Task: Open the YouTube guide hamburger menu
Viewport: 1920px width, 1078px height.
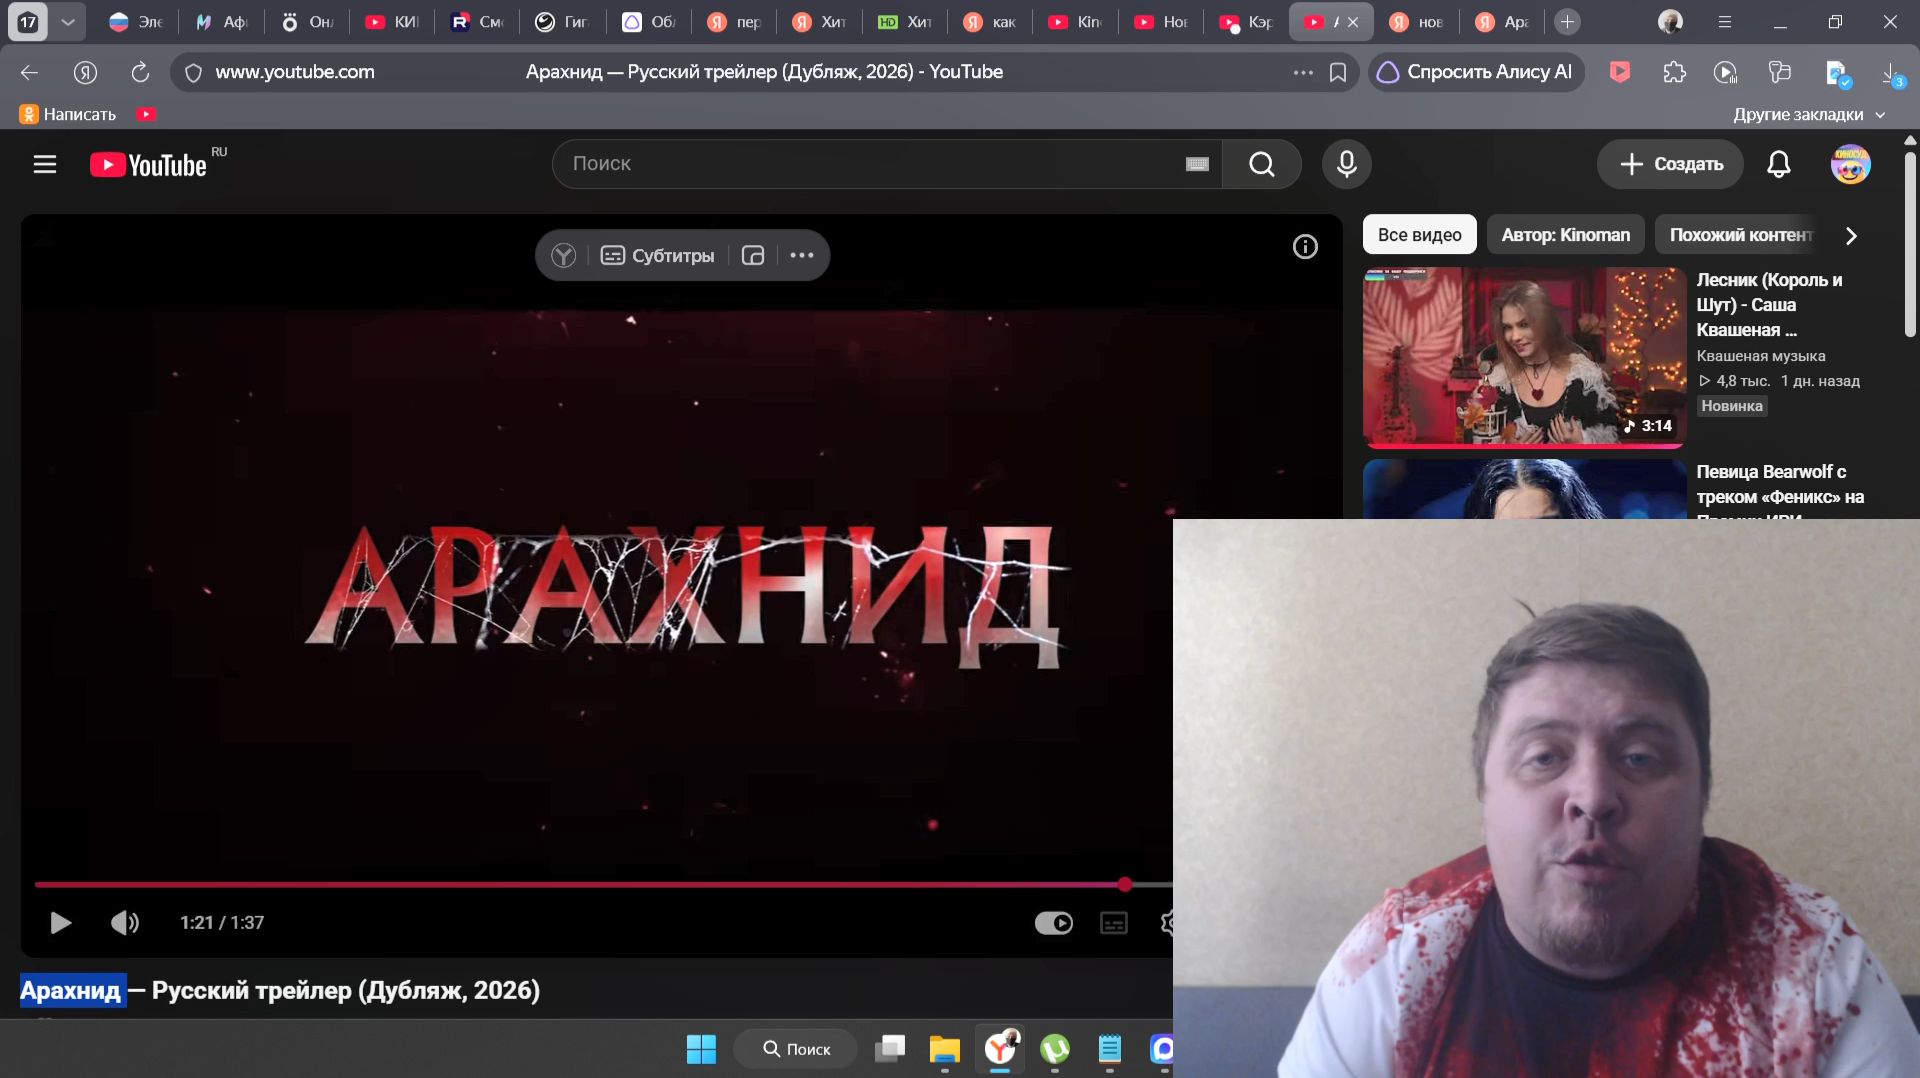Action: [45, 164]
